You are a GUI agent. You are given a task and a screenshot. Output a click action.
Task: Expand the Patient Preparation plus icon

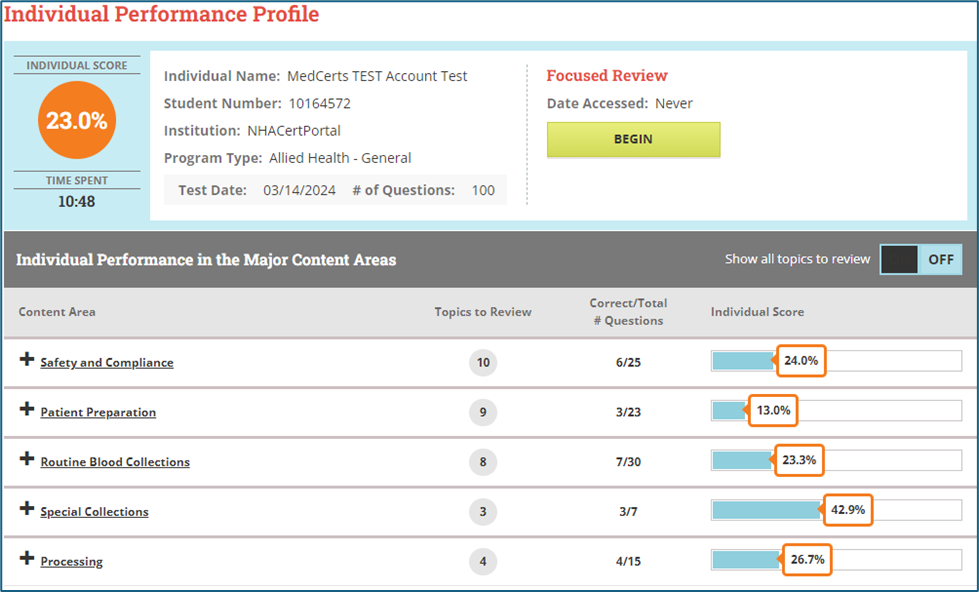pyautogui.click(x=27, y=410)
